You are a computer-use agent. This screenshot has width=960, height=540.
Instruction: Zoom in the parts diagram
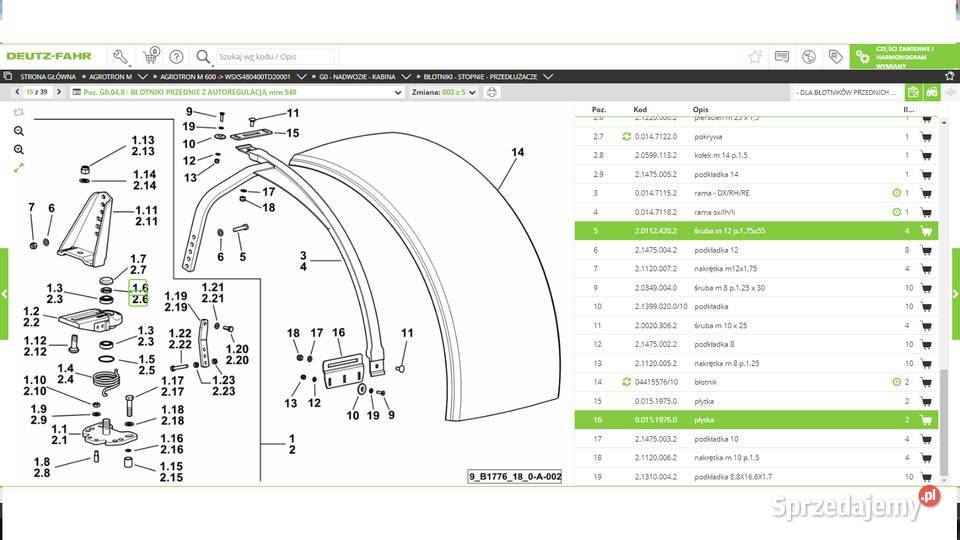point(19,149)
